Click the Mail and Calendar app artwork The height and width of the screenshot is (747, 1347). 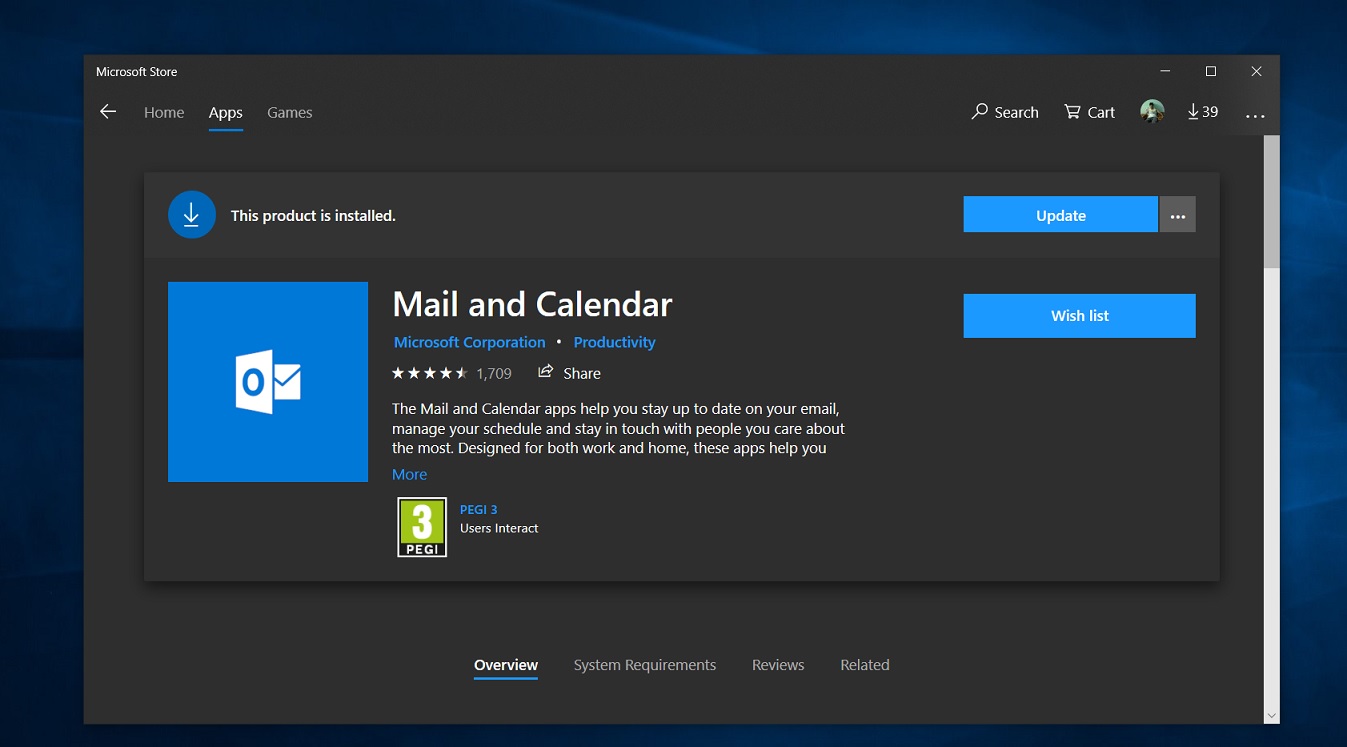(x=267, y=381)
